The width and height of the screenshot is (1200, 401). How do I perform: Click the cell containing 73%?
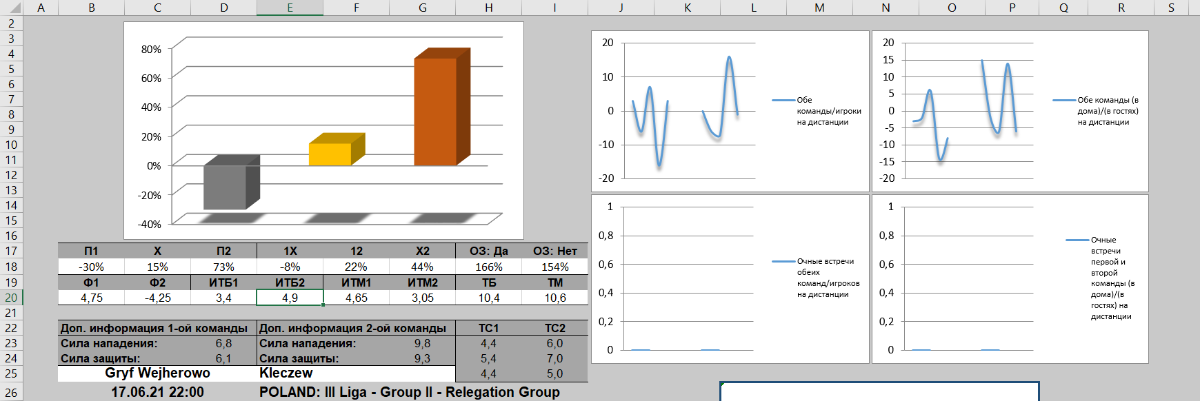coord(223,267)
